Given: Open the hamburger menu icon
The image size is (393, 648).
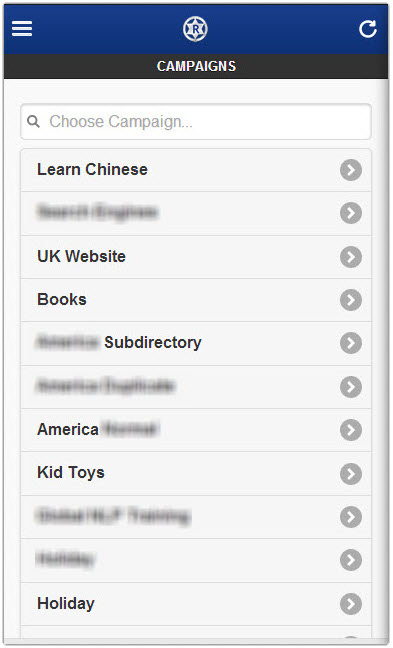Looking at the screenshot, I should 22,29.
